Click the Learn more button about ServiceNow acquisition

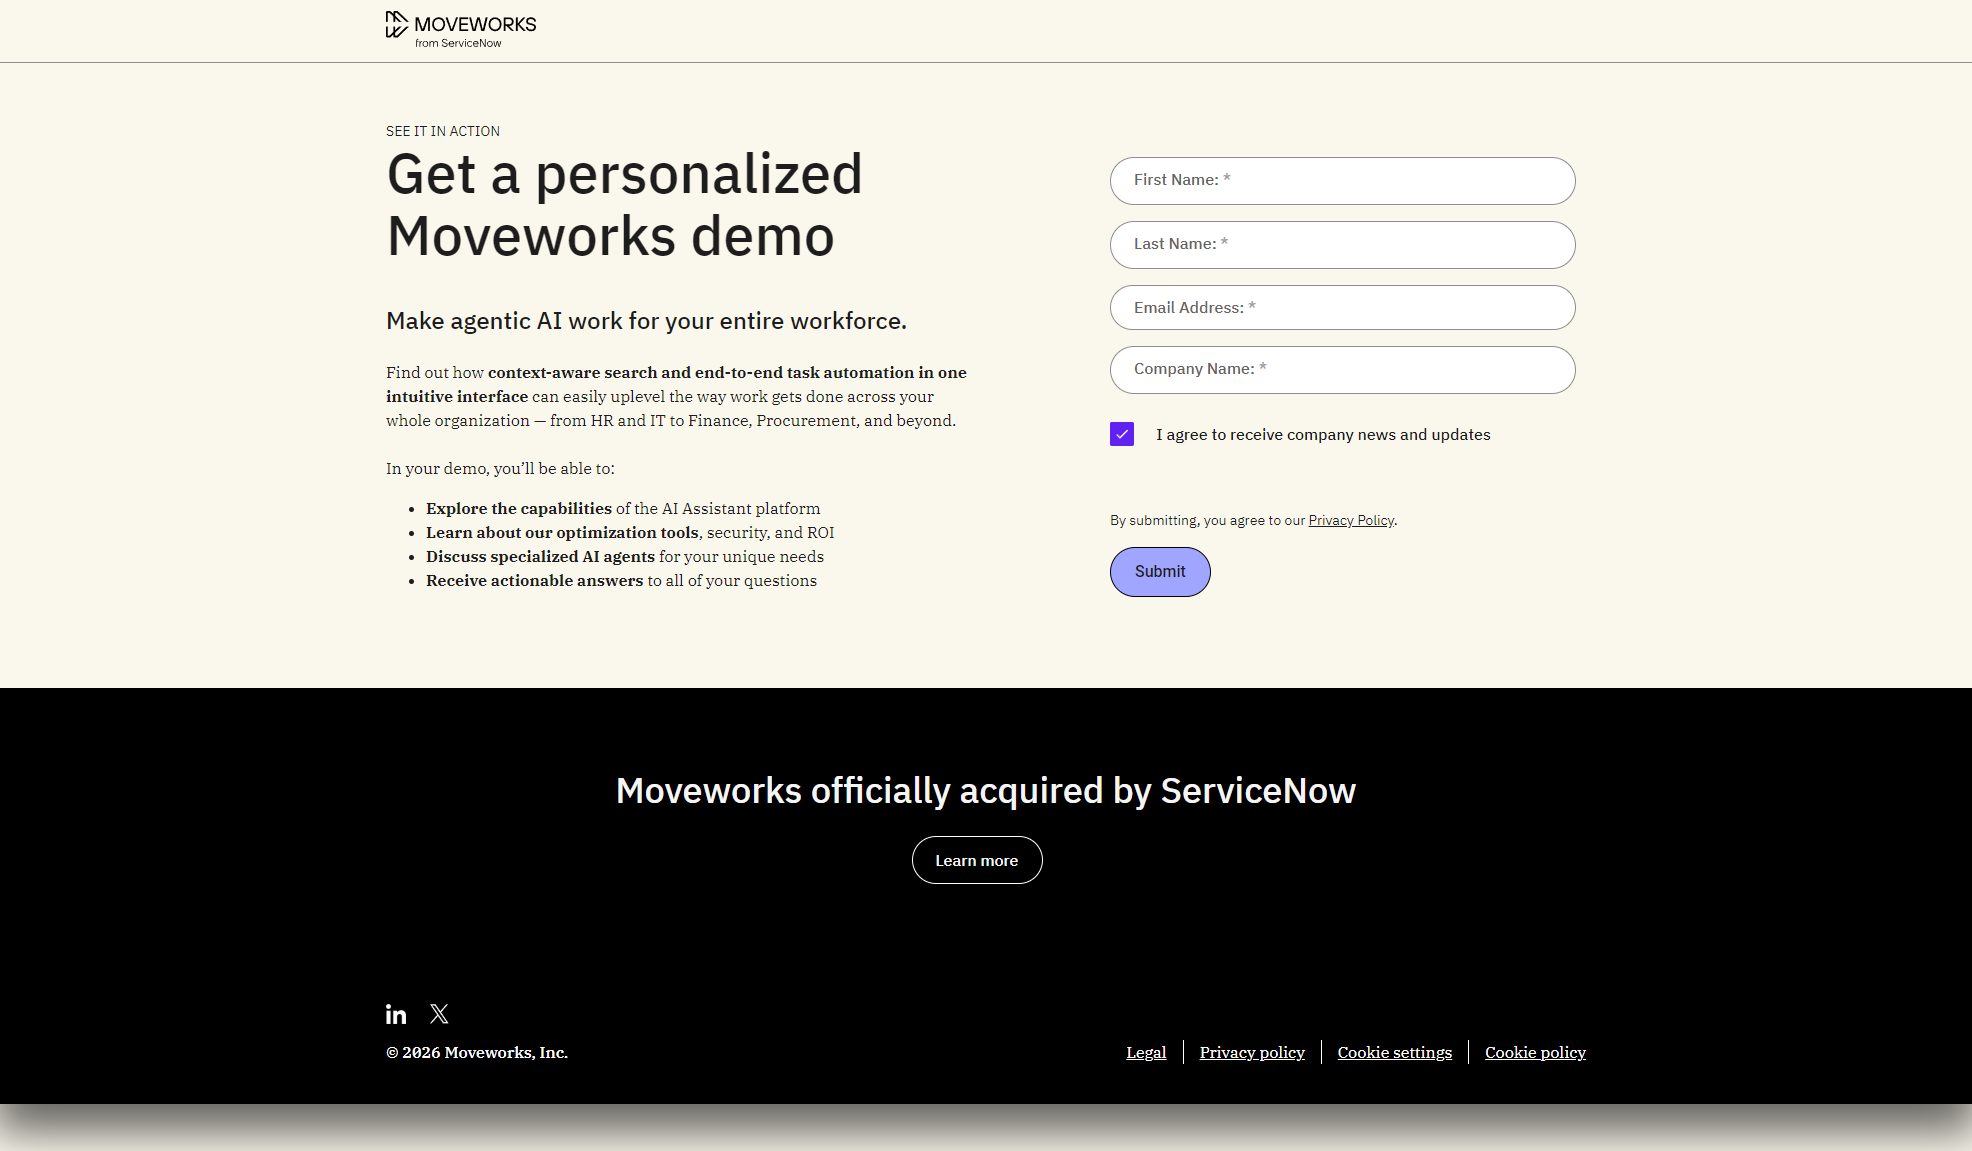click(x=976, y=859)
